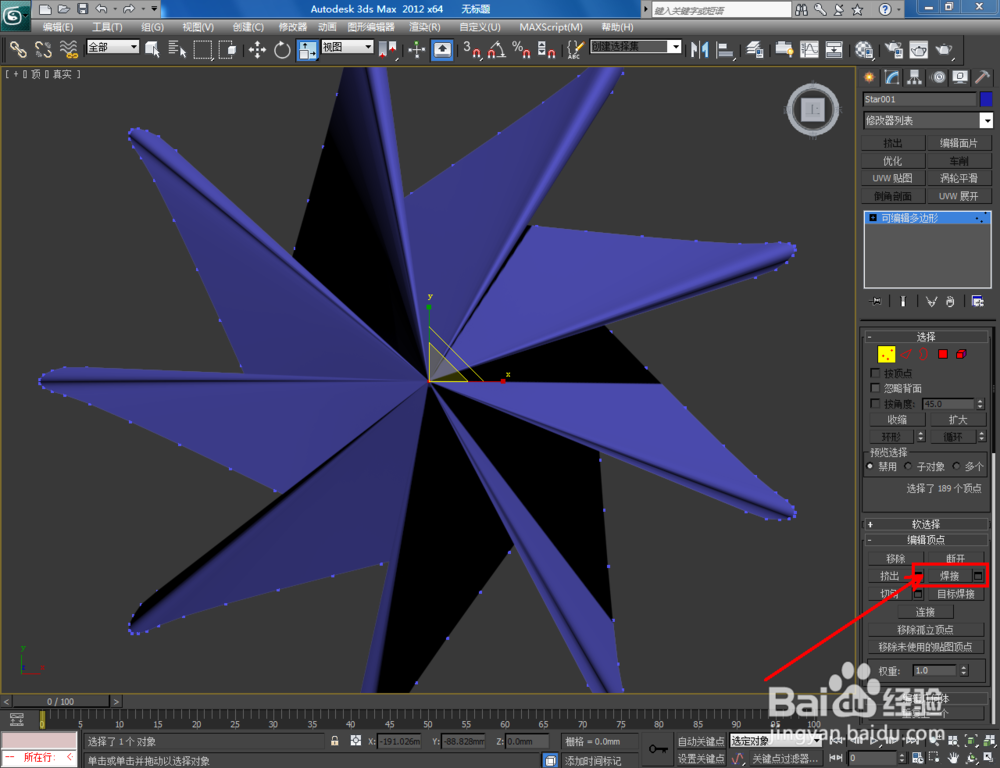
Task: Open the Select by Name list tool
Action: tap(177, 49)
